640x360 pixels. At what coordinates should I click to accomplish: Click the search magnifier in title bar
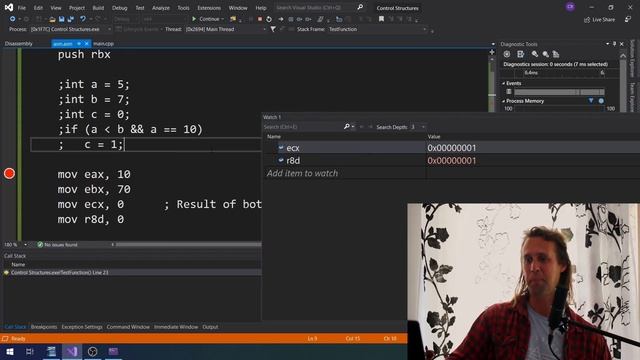(x=360, y=7)
